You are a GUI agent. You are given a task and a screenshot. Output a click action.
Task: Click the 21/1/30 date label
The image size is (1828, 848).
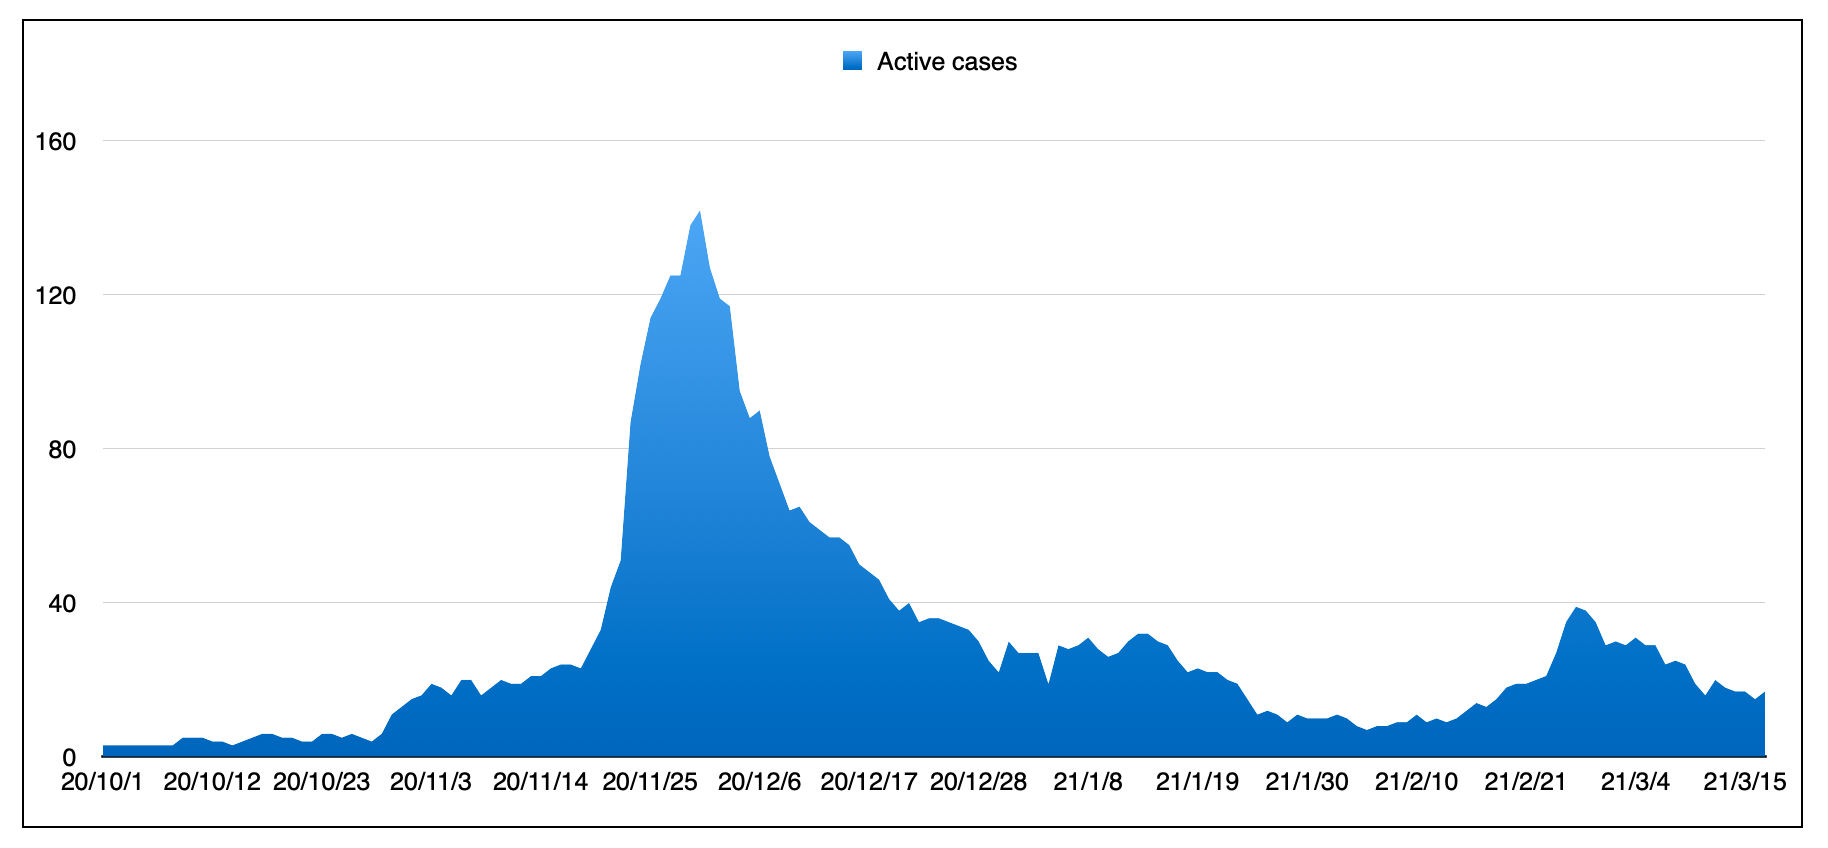pyautogui.click(x=1307, y=782)
